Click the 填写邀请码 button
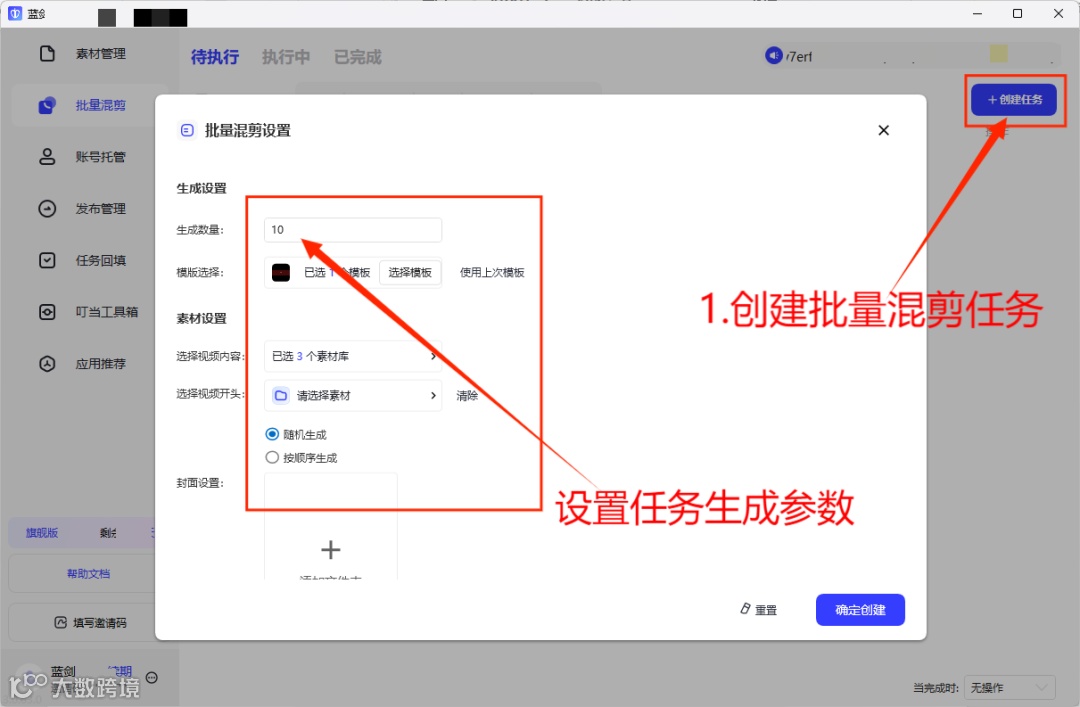This screenshot has height=707, width=1080. [x=90, y=623]
